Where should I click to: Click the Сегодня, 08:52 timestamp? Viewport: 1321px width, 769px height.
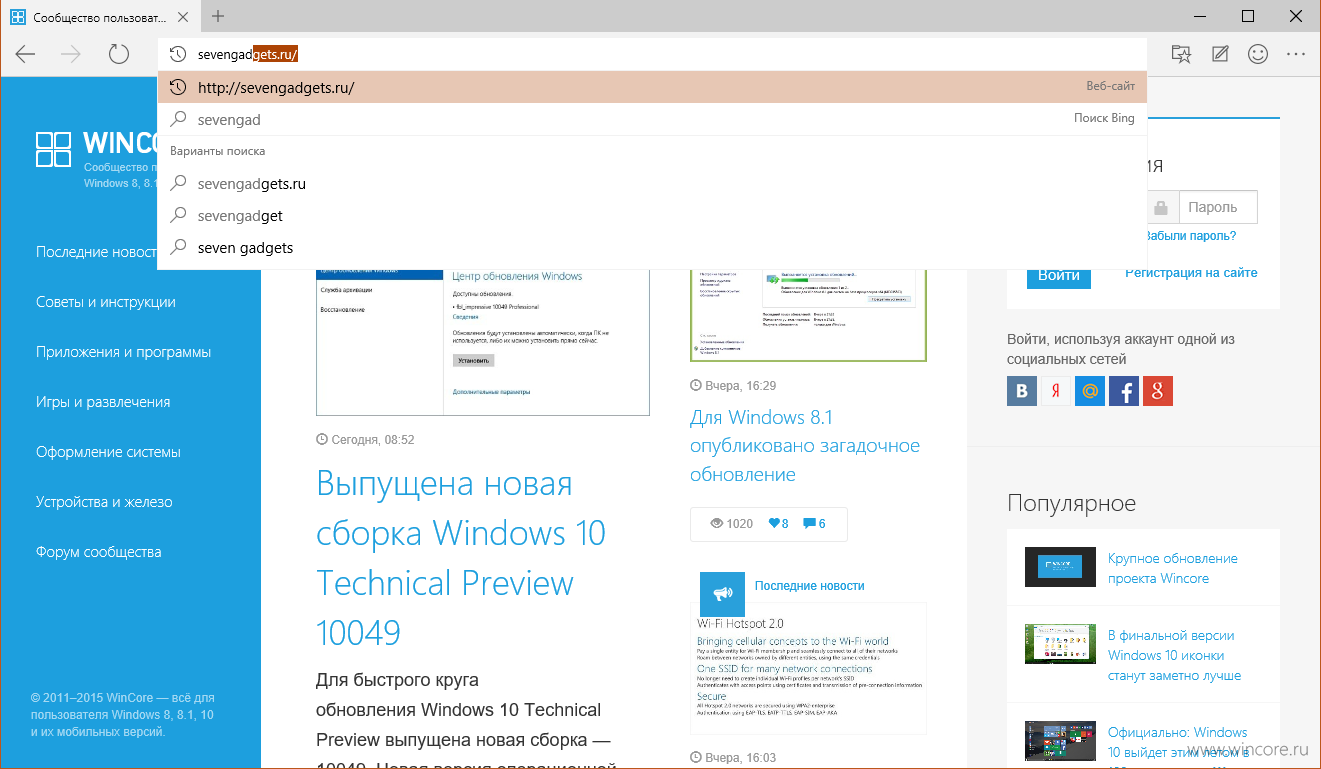point(365,439)
